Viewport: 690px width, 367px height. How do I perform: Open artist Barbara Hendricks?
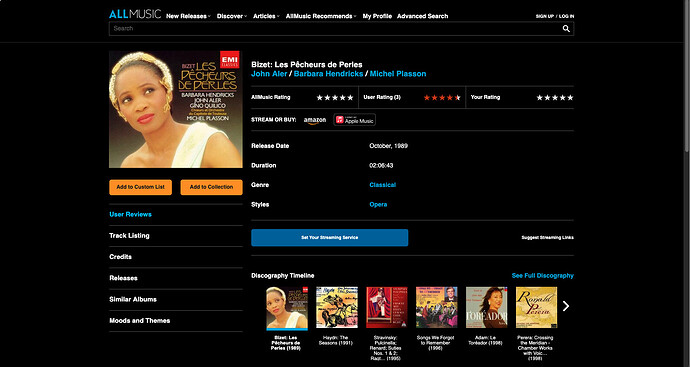coord(328,74)
